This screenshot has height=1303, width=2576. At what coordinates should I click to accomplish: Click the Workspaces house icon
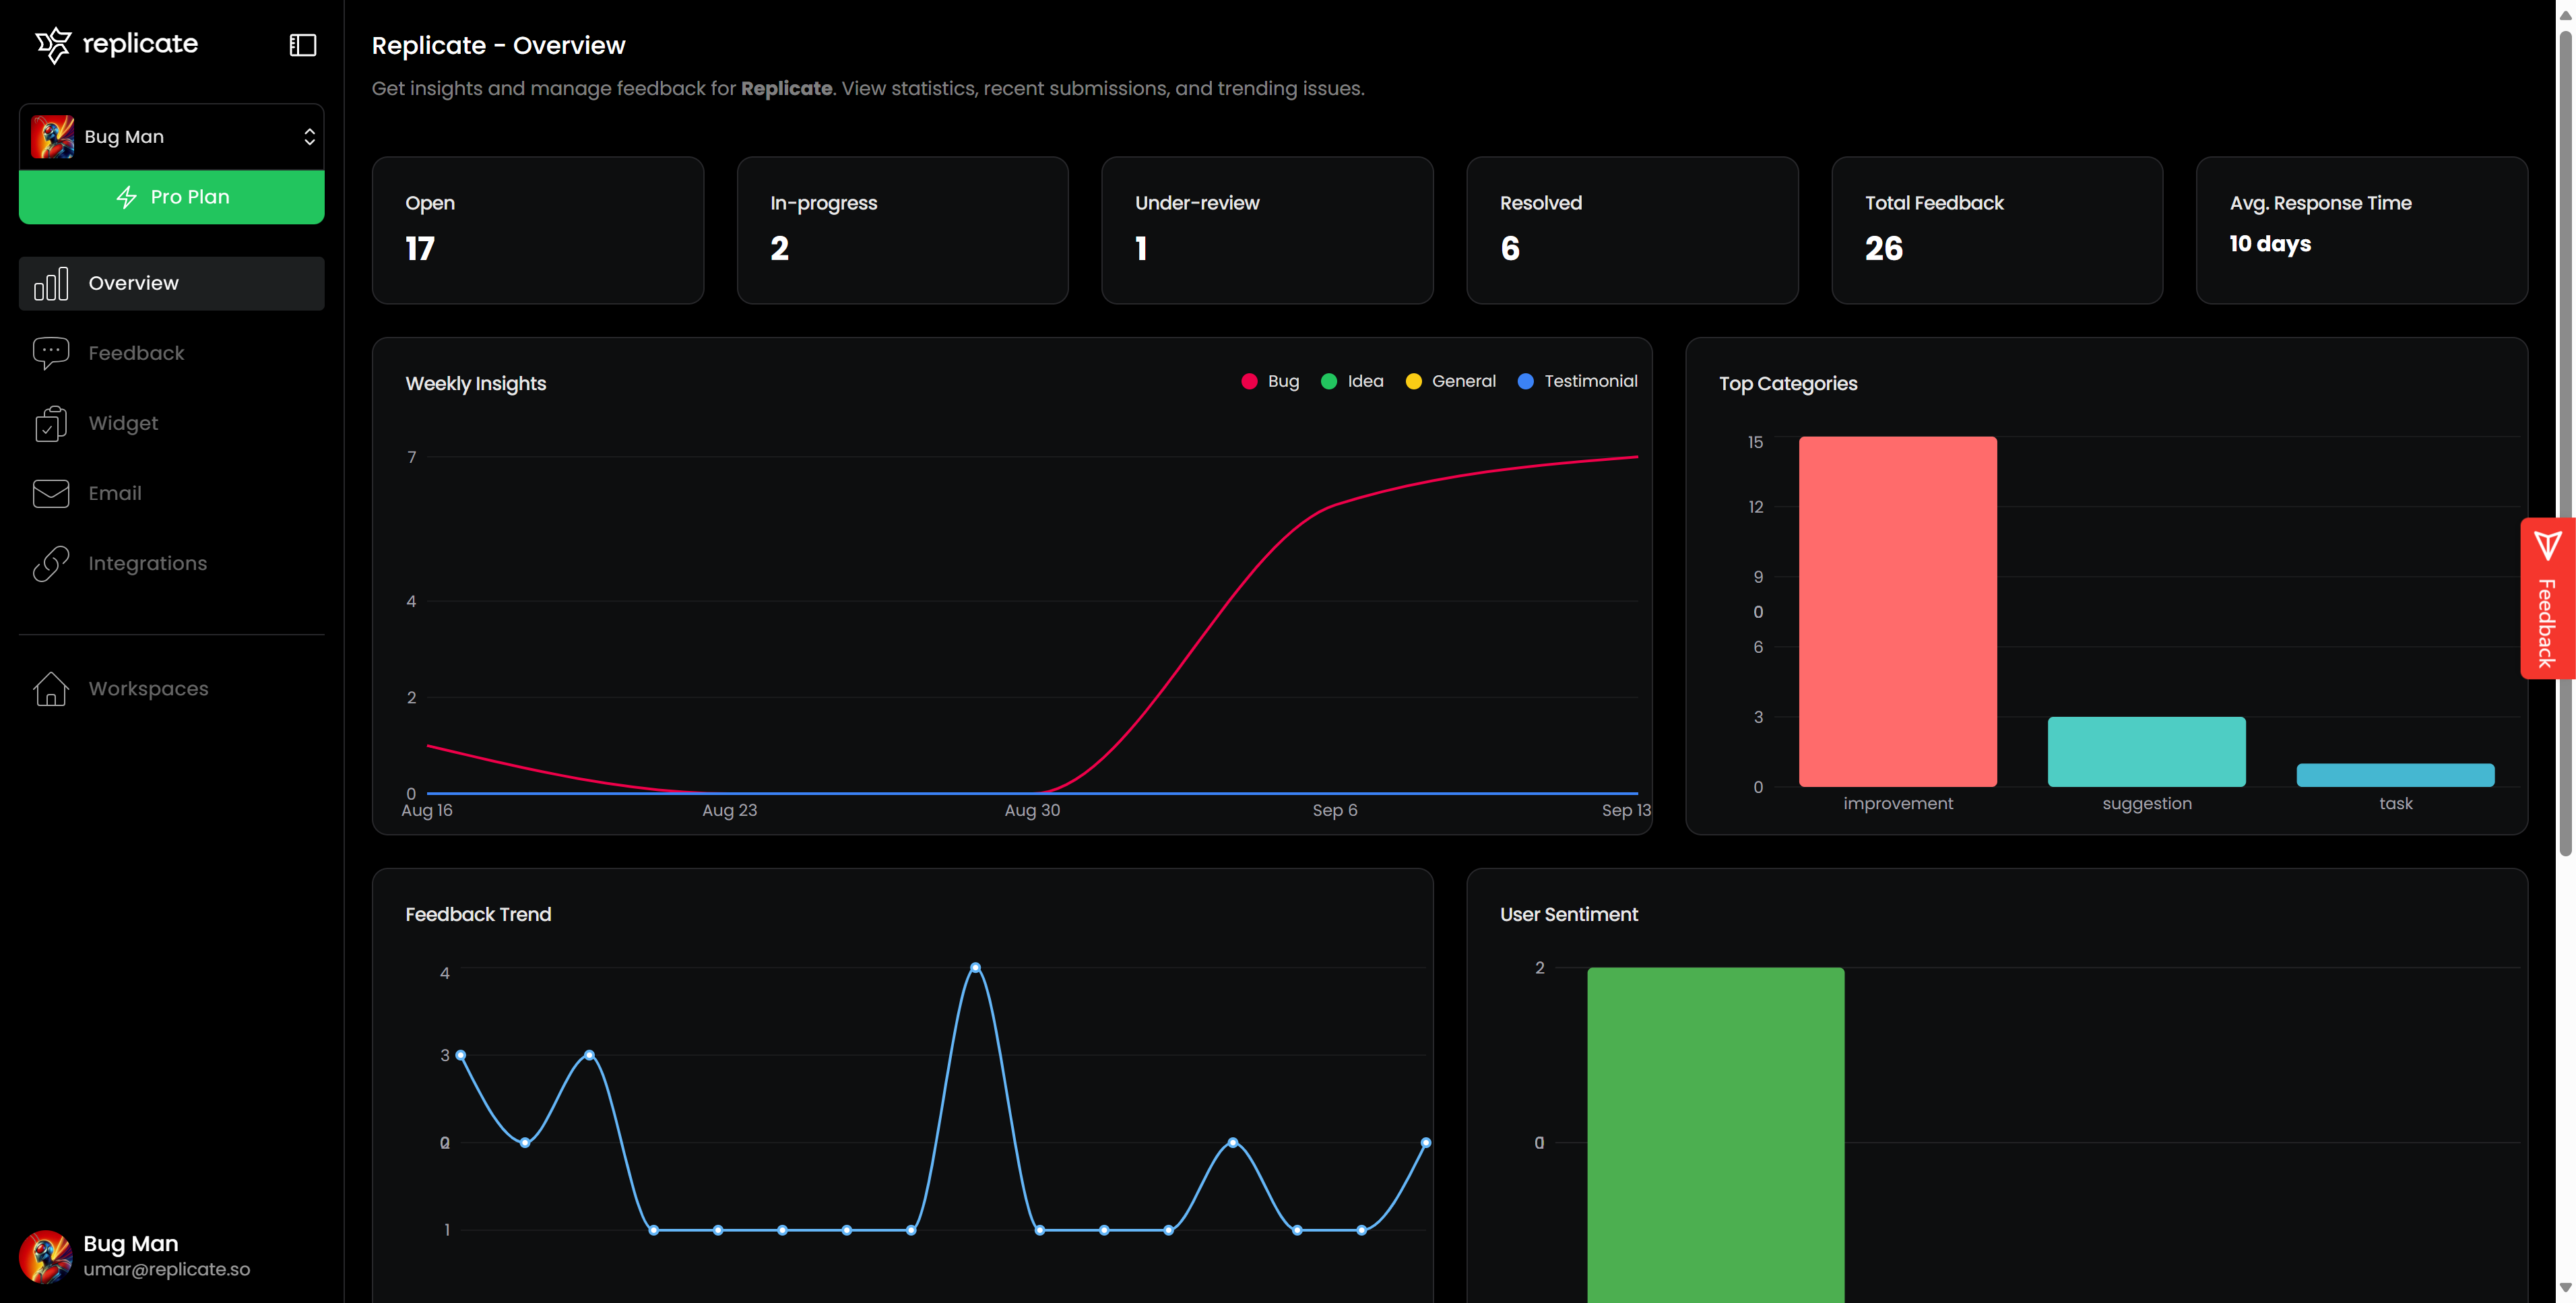(x=51, y=689)
